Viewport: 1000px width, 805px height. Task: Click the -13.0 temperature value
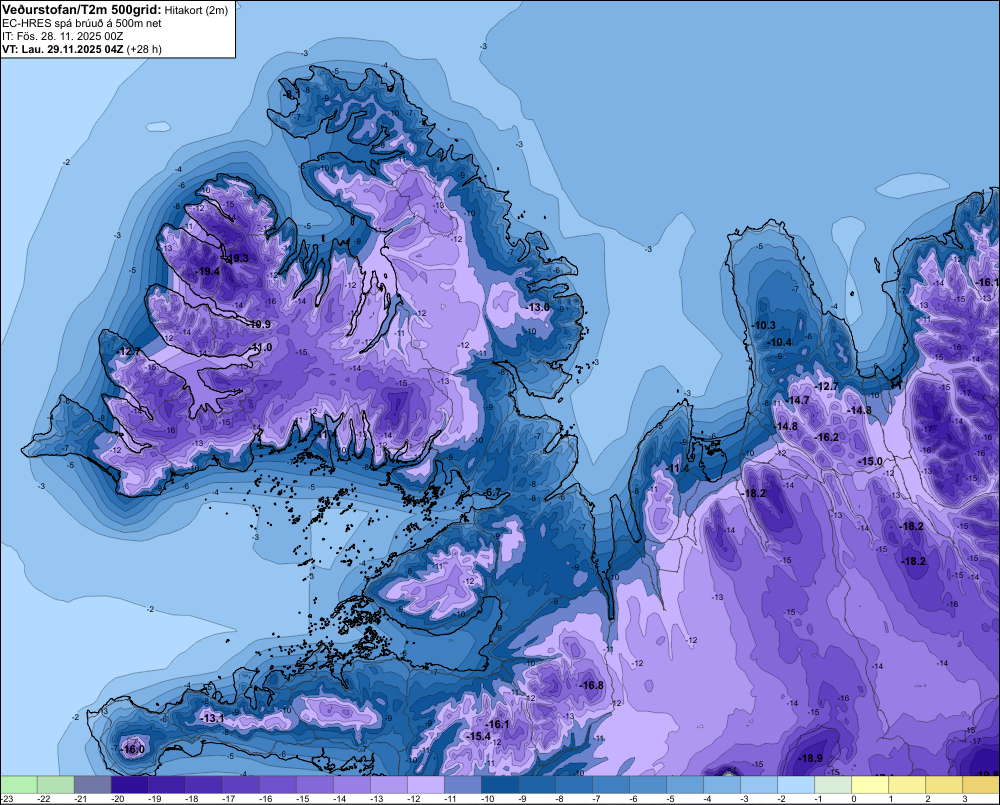pos(538,307)
